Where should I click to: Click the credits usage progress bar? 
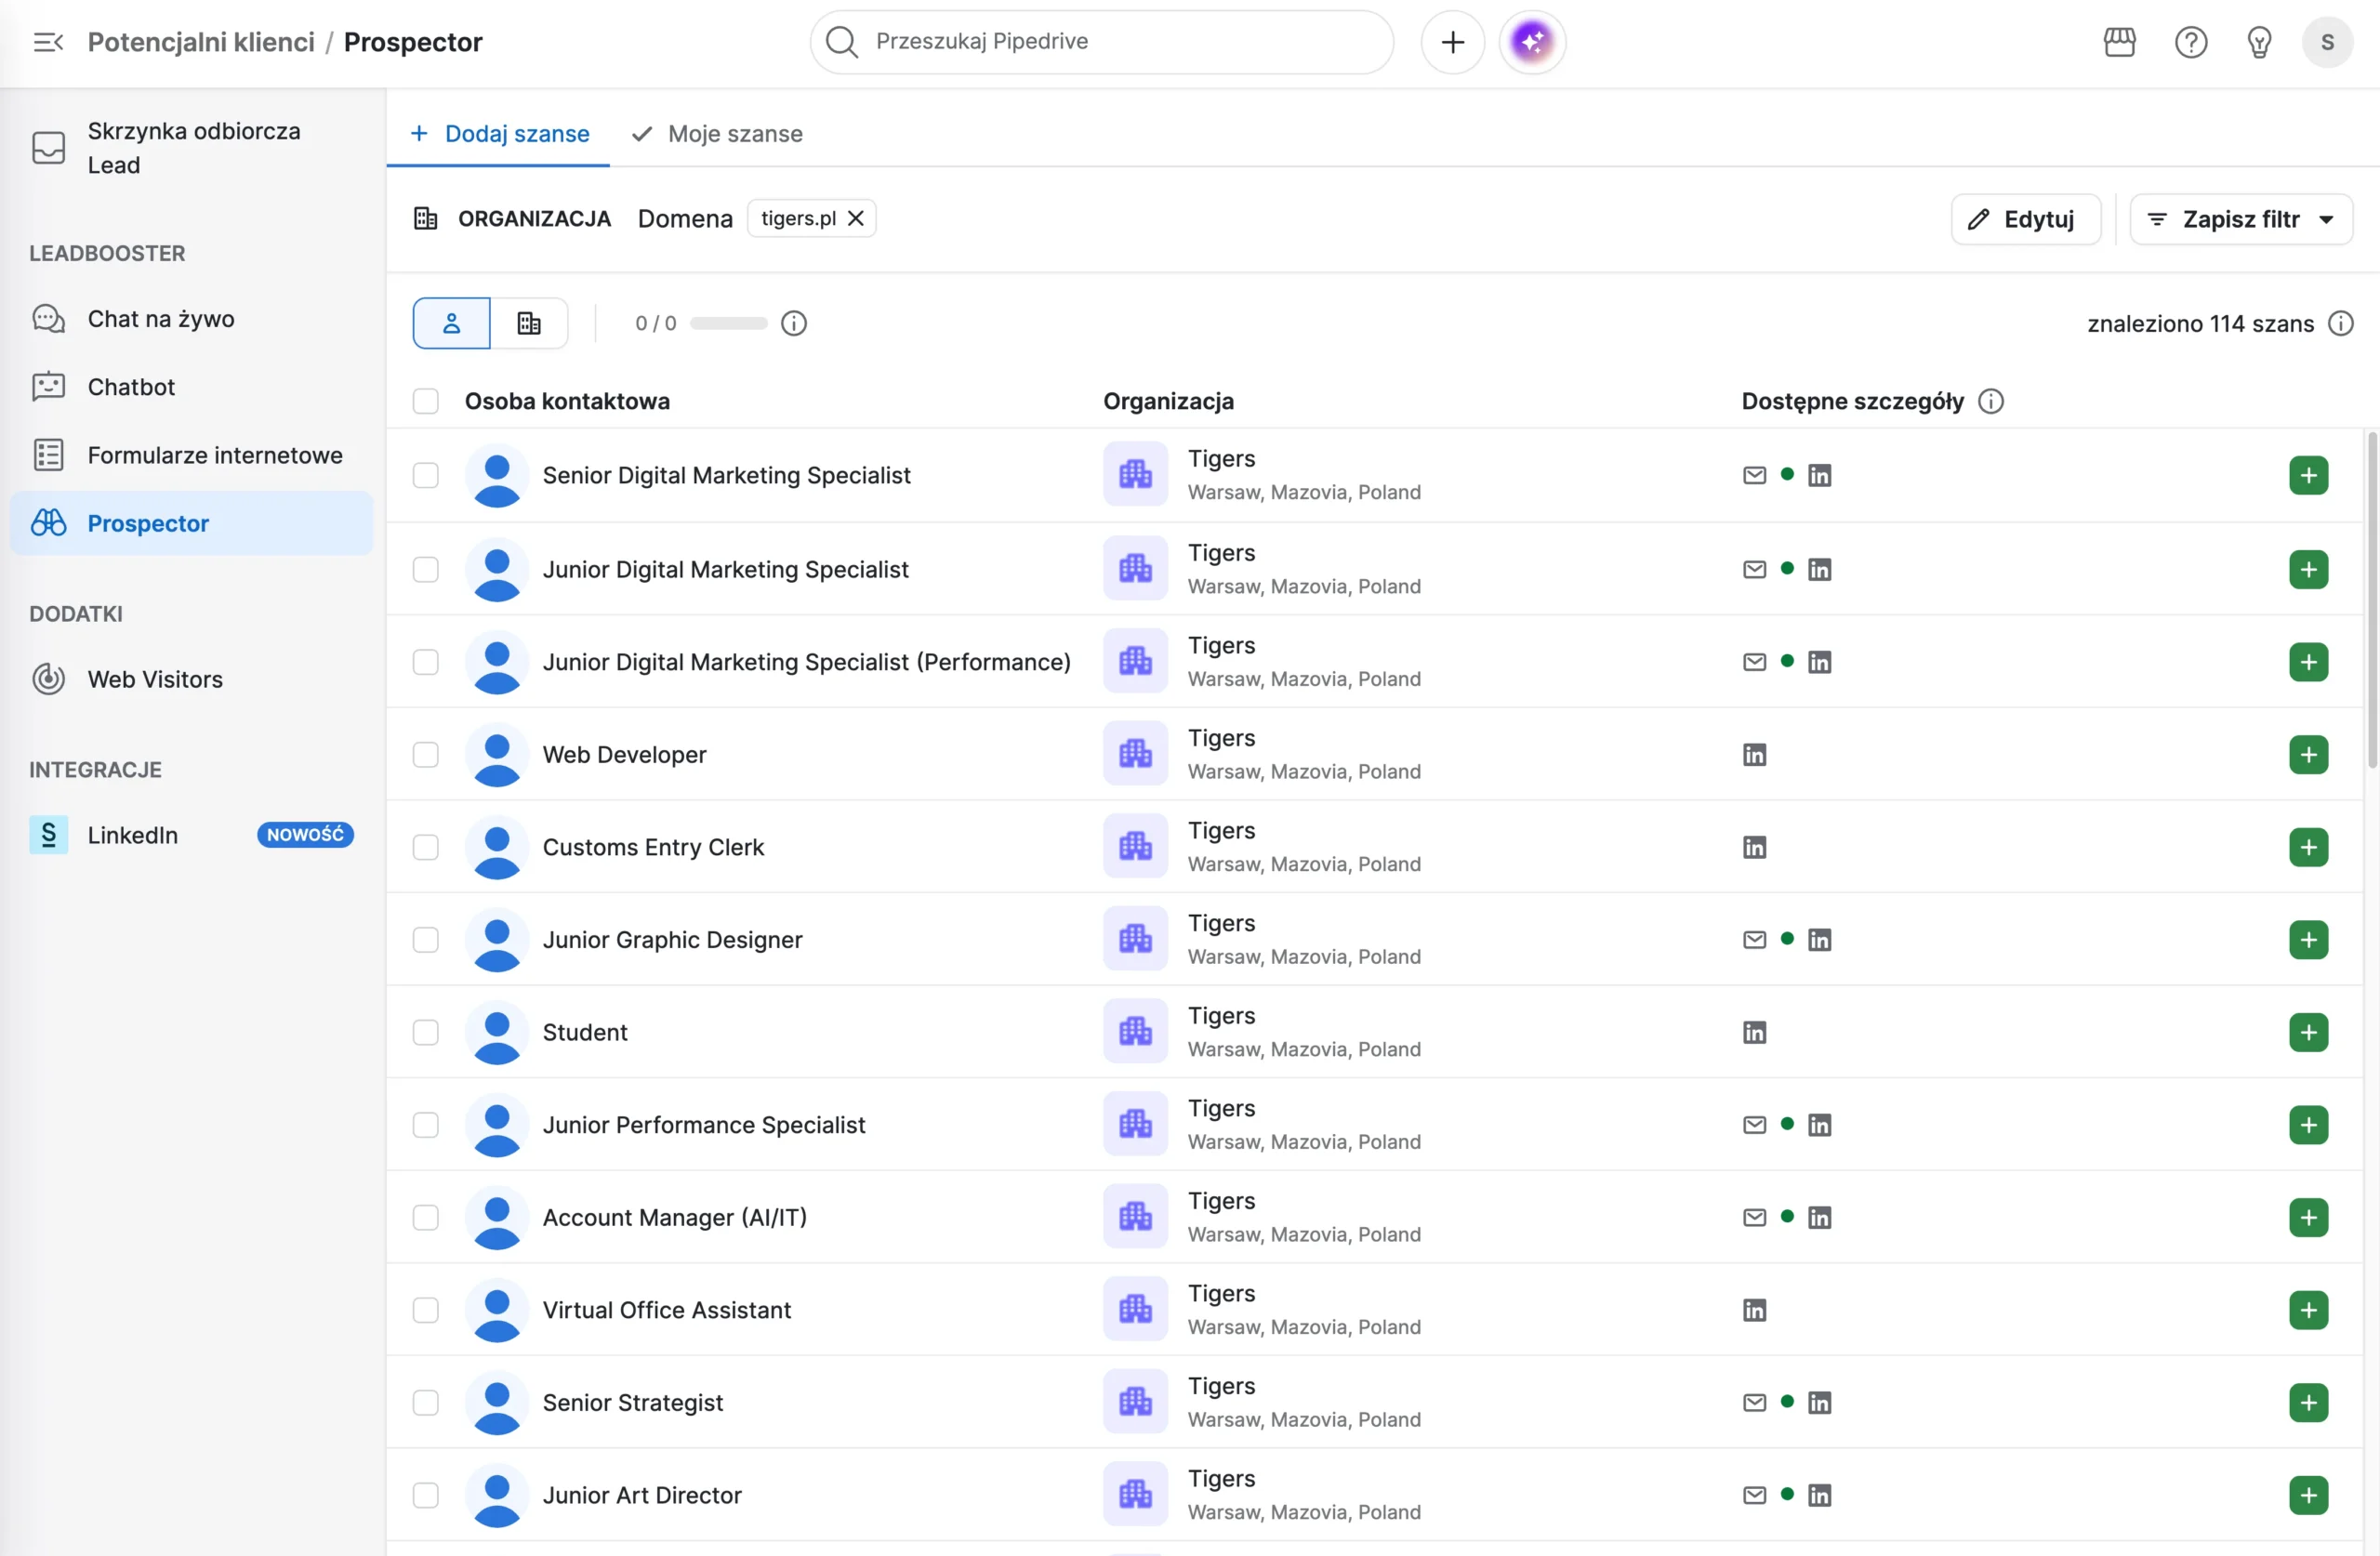(728, 323)
